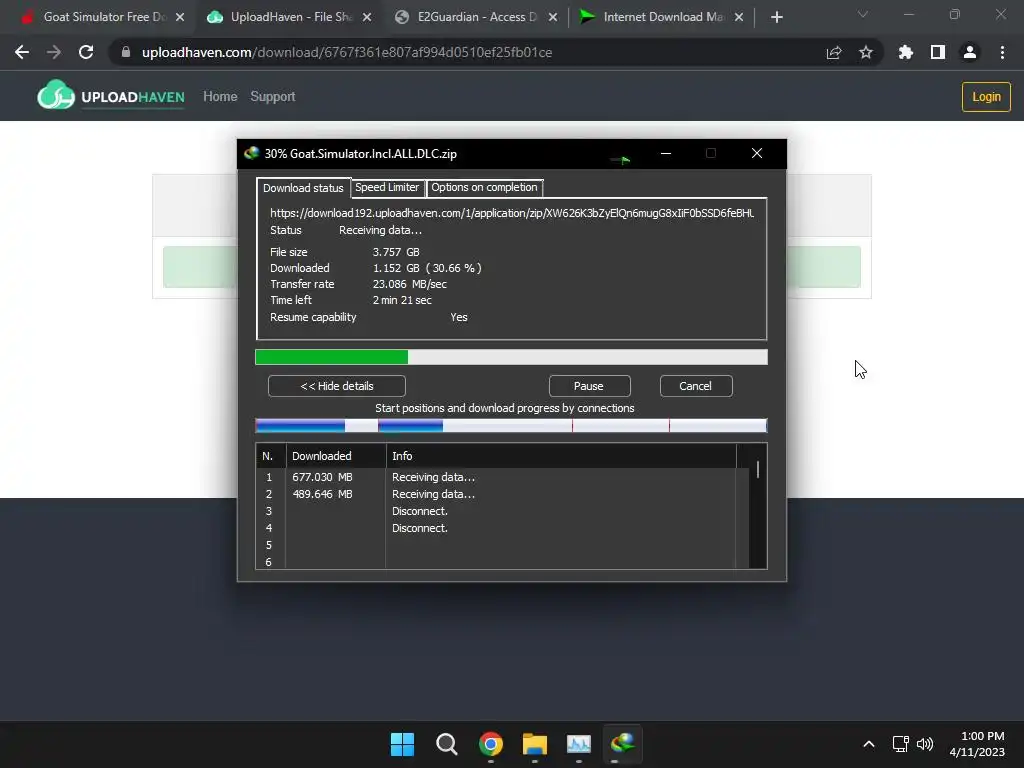This screenshot has height=768, width=1024.
Task: Close the IDM download dialog
Action: pyautogui.click(x=757, y=153)
